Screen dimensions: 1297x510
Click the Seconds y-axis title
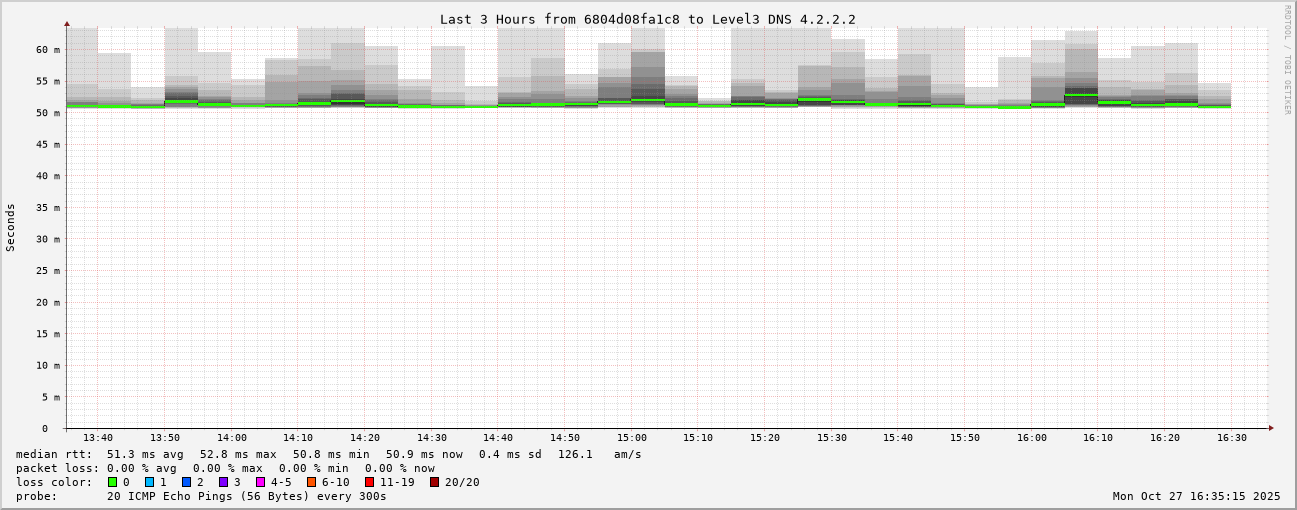pos(11,227)
